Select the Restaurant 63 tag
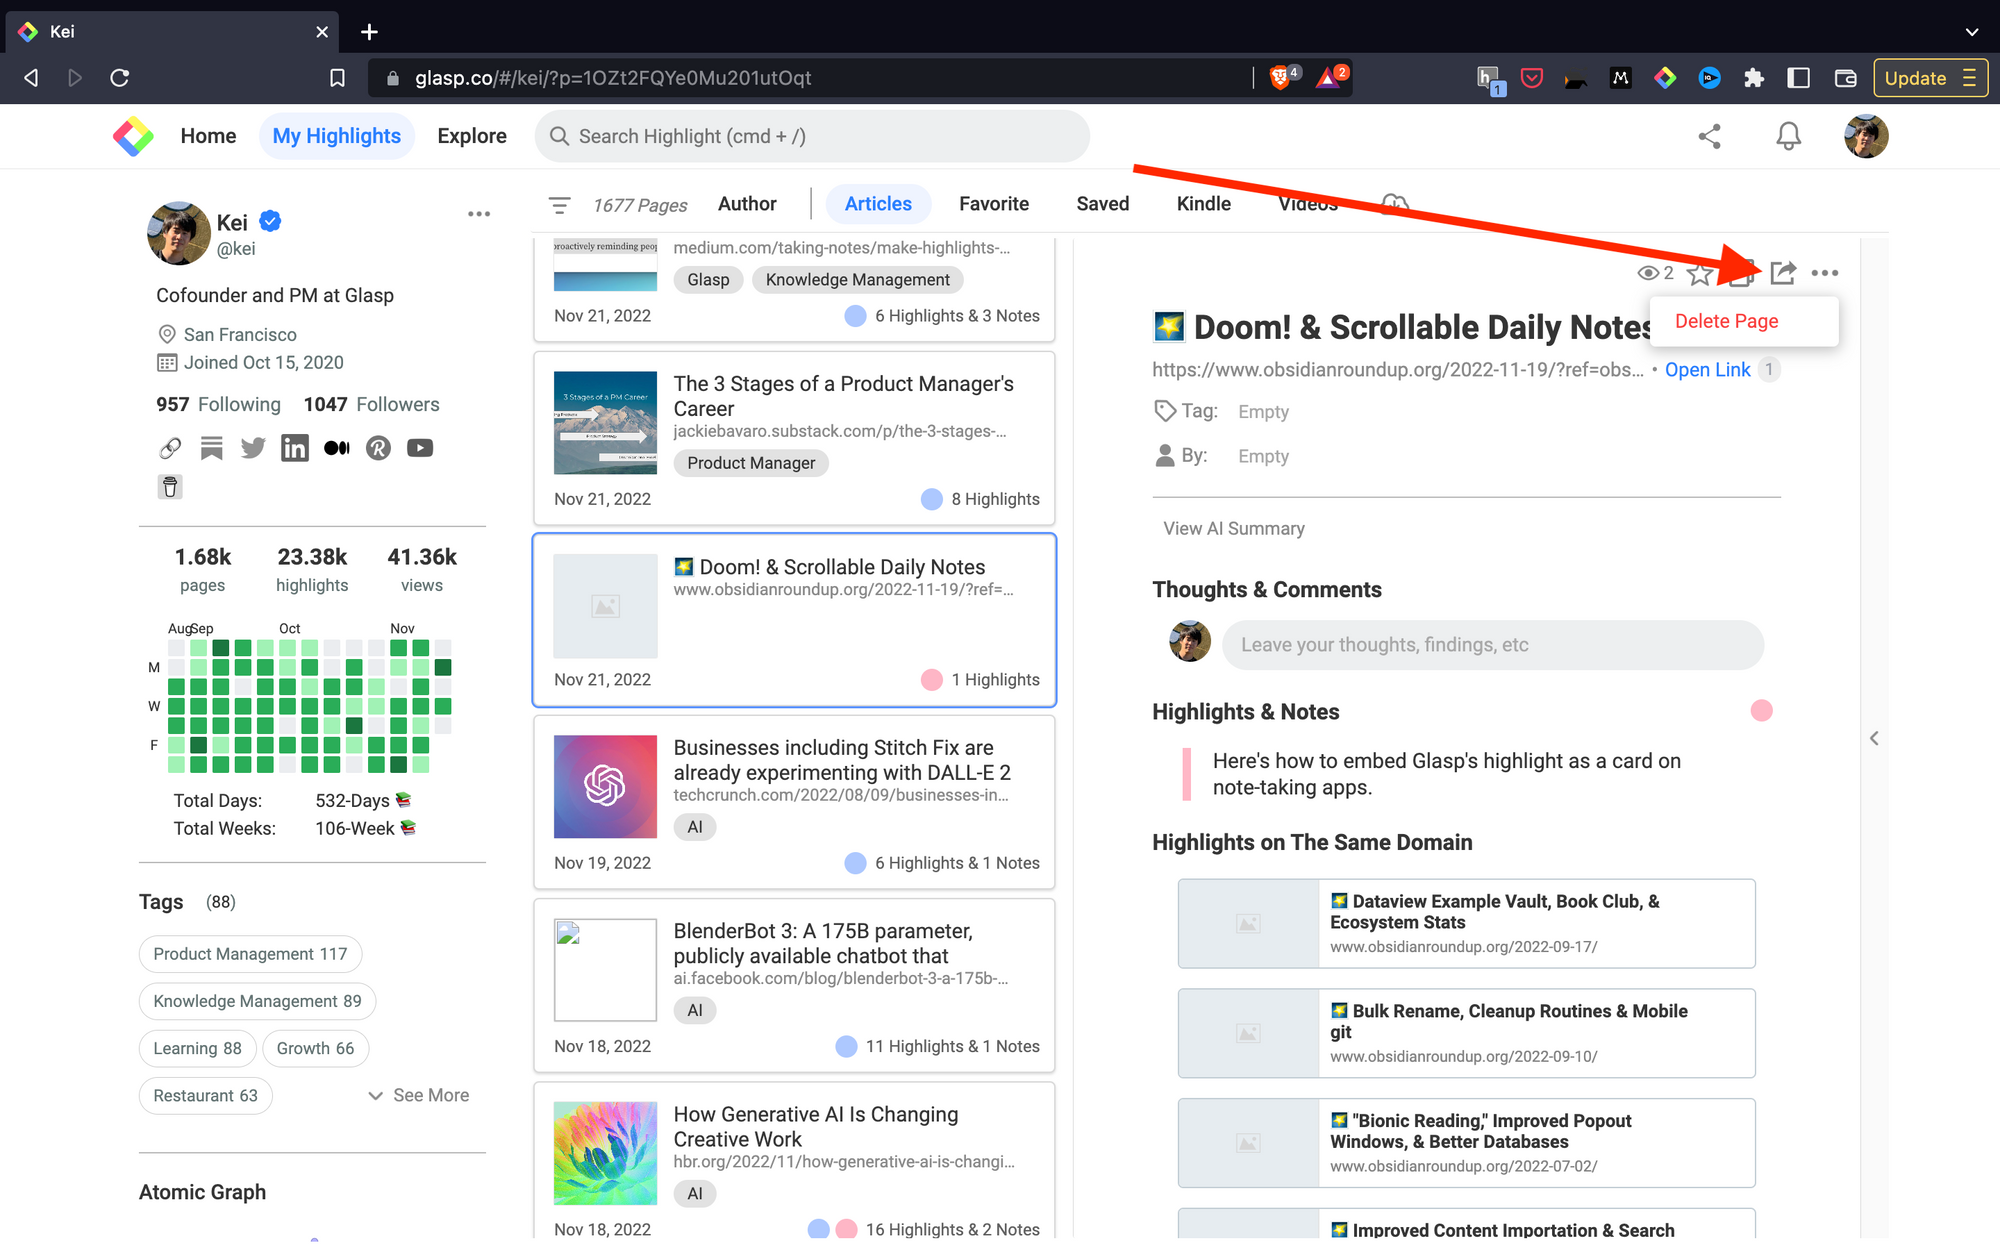 [x=205, y=1095]
